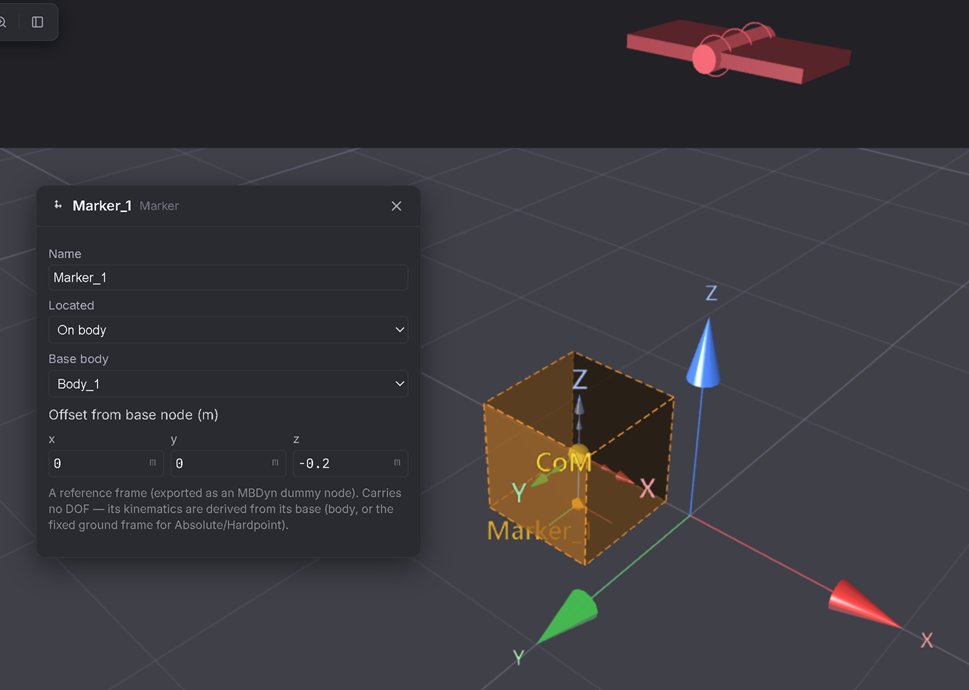Click the green Y axis cone gizmo

point(569,615)
